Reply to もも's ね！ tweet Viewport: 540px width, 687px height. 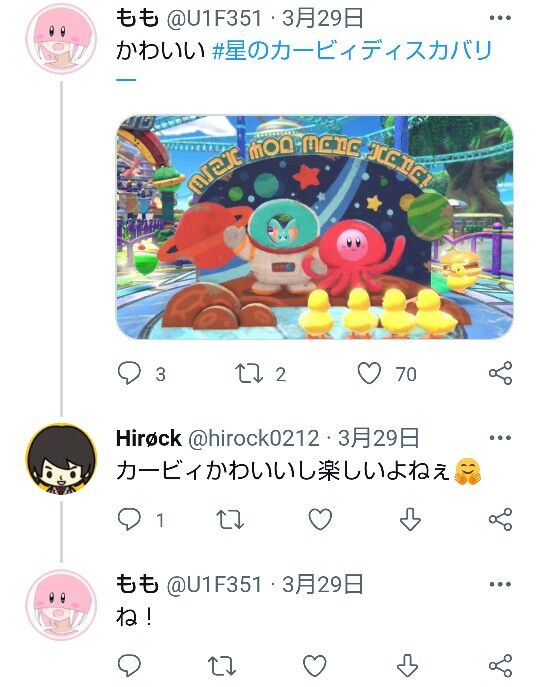[129, 666]
